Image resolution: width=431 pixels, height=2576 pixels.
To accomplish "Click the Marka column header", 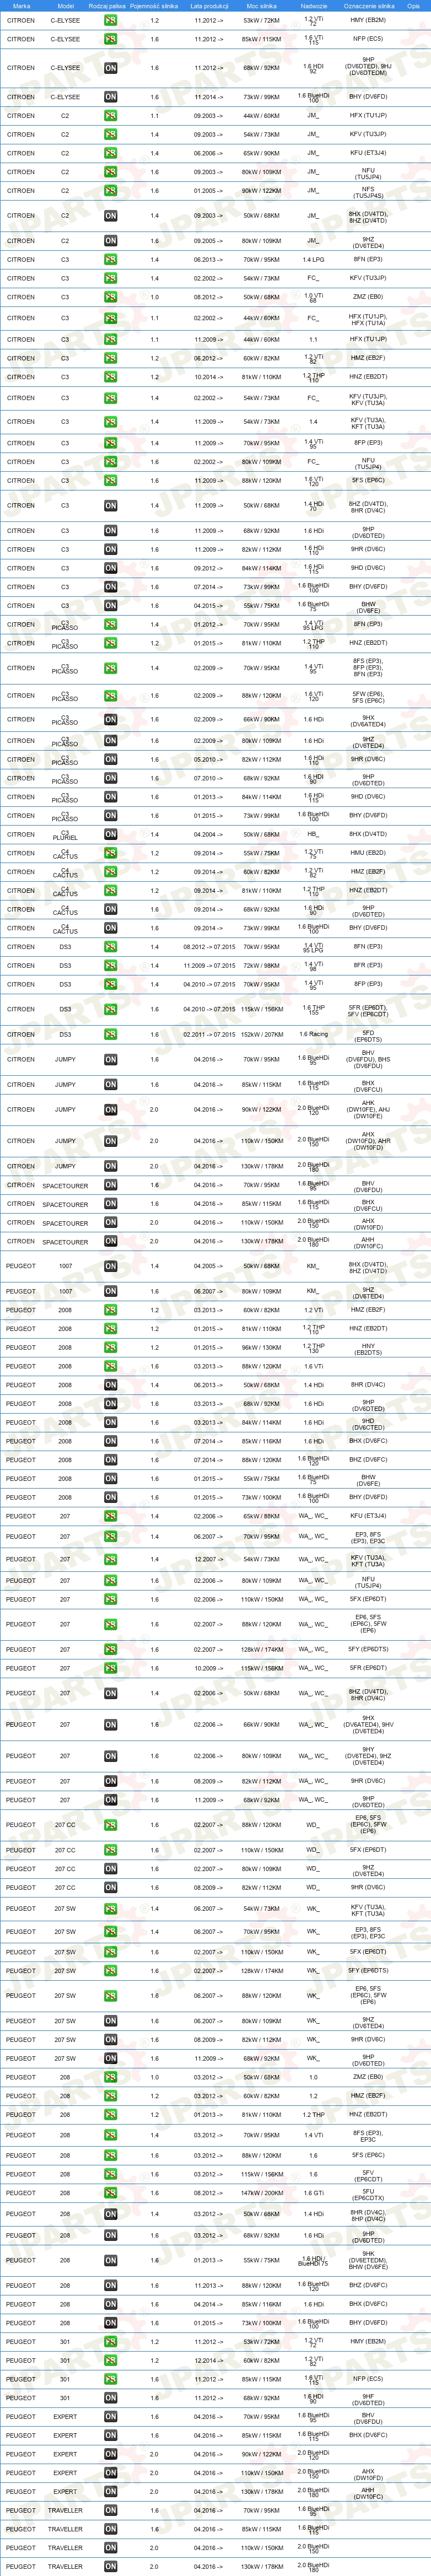I will [21, 6].
